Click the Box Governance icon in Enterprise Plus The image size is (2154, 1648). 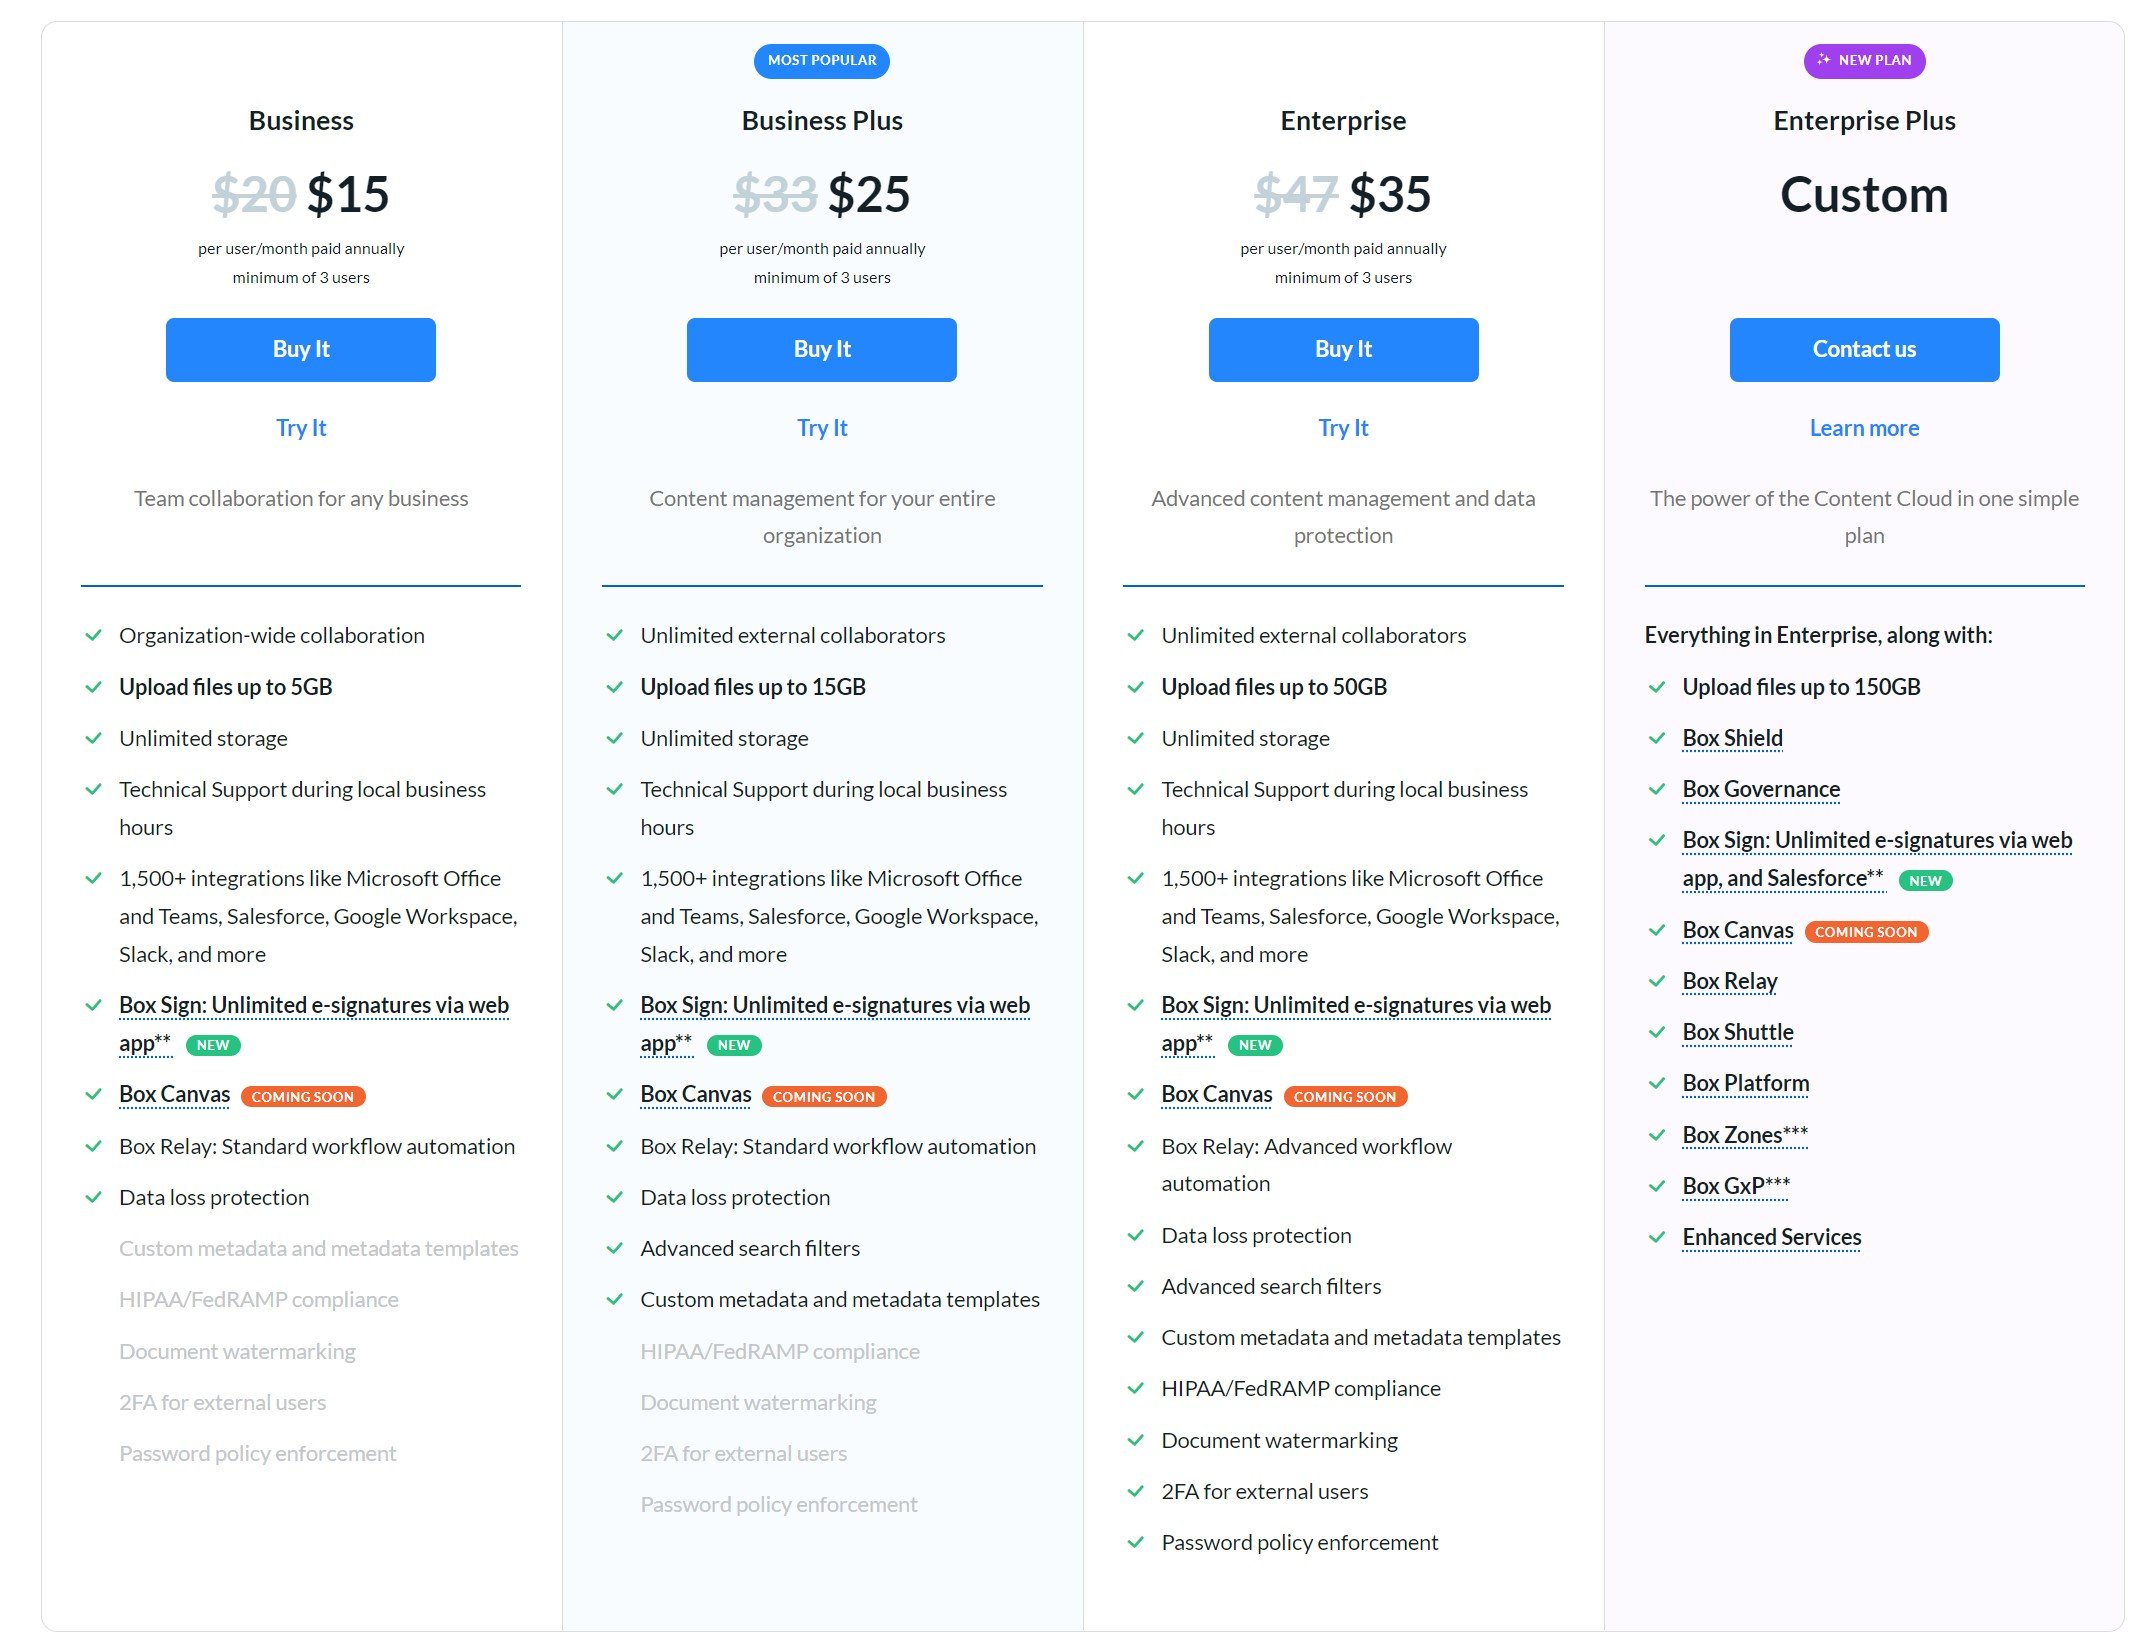click(1659, 788)
